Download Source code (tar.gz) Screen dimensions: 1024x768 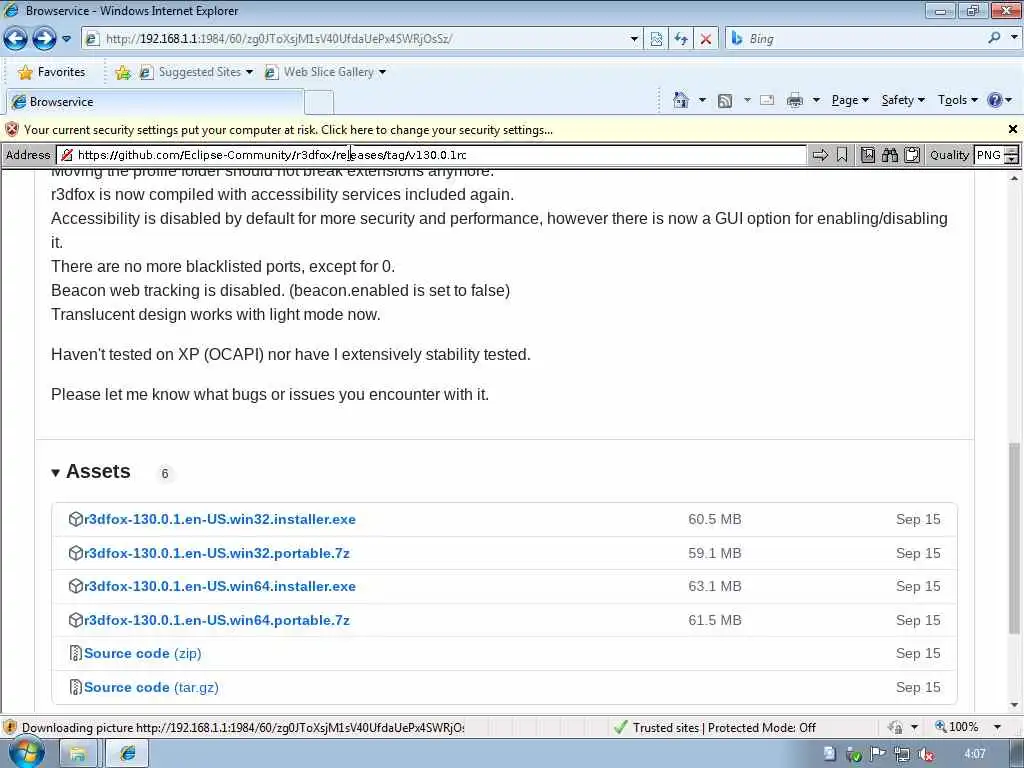pos(151,687)
